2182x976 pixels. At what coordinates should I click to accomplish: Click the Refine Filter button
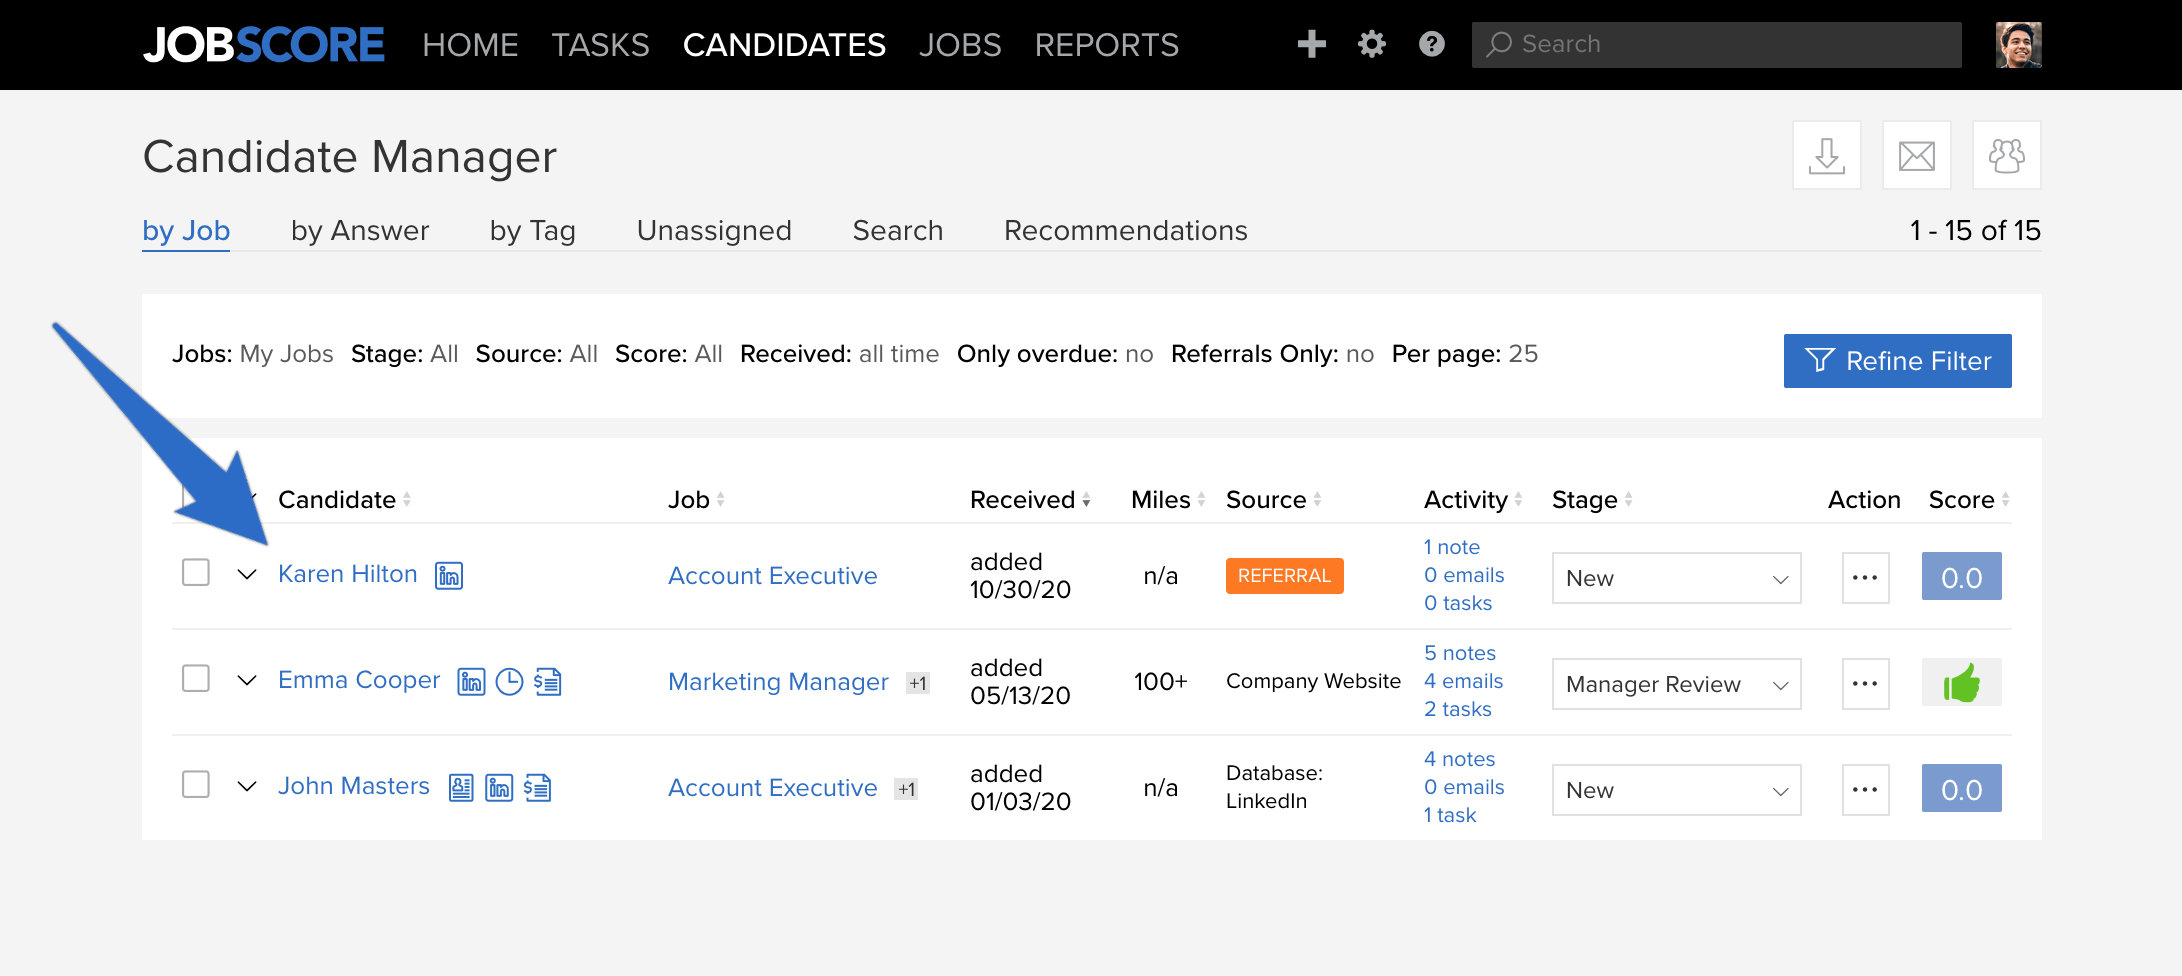click(1897, 361)
